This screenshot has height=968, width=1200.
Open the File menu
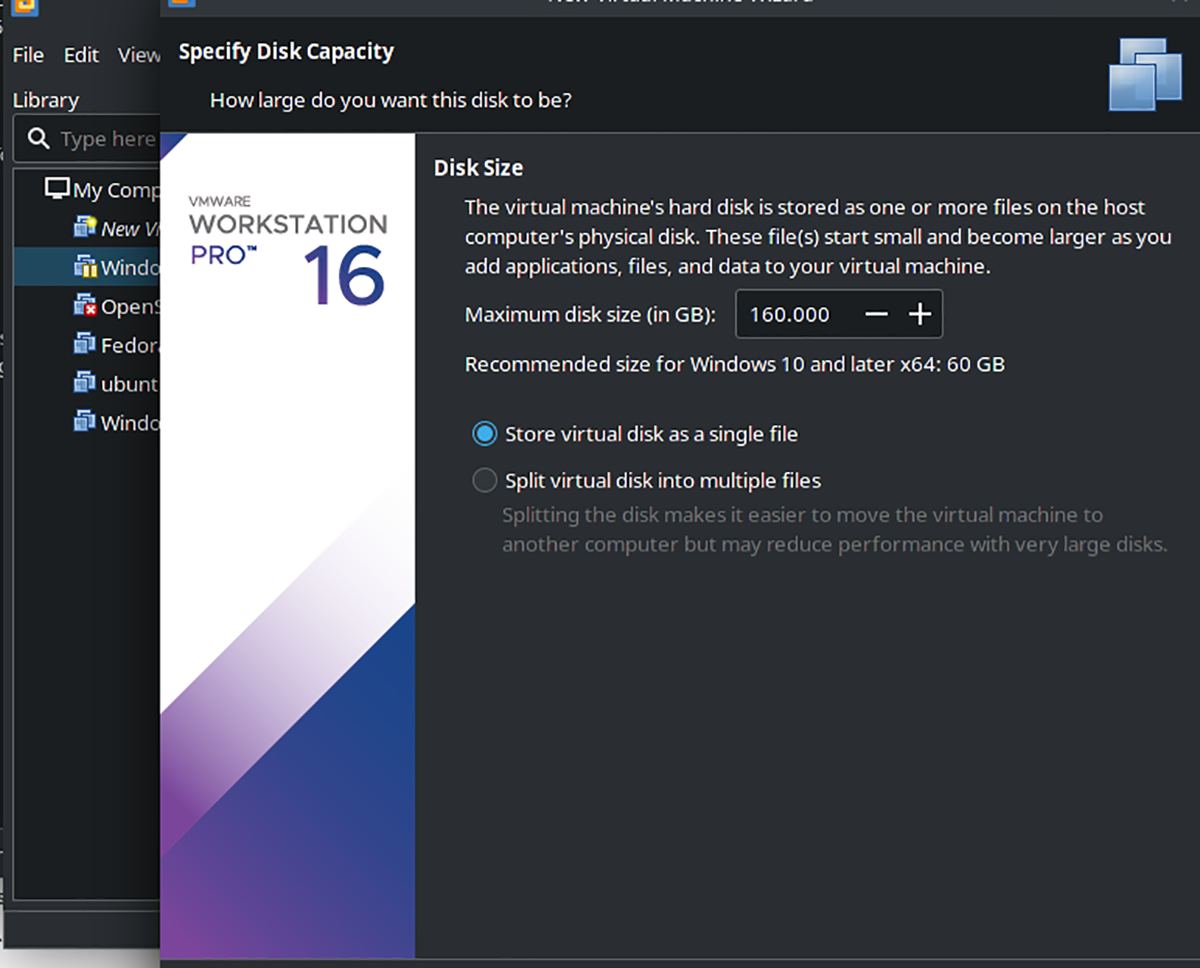point(28,55)
